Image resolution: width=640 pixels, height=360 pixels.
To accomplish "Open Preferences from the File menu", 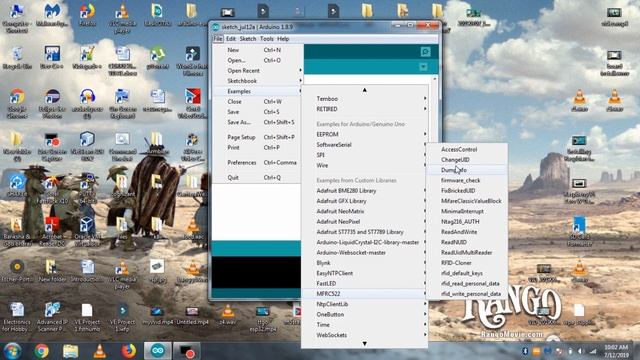I will (x=258, y=162).
